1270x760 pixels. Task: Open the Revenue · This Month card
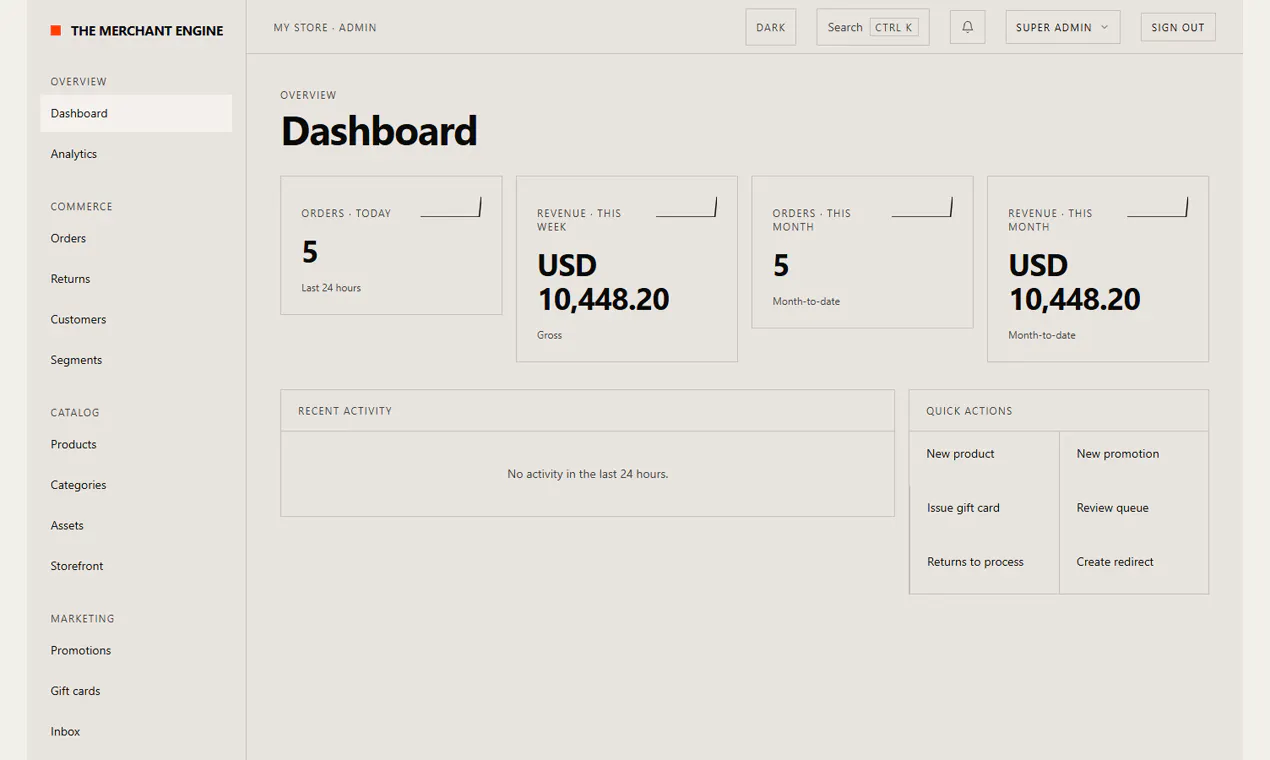(1098, 269)
